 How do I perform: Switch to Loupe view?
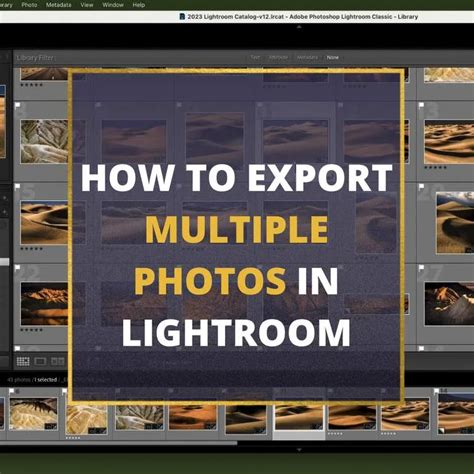coord(40,361)
